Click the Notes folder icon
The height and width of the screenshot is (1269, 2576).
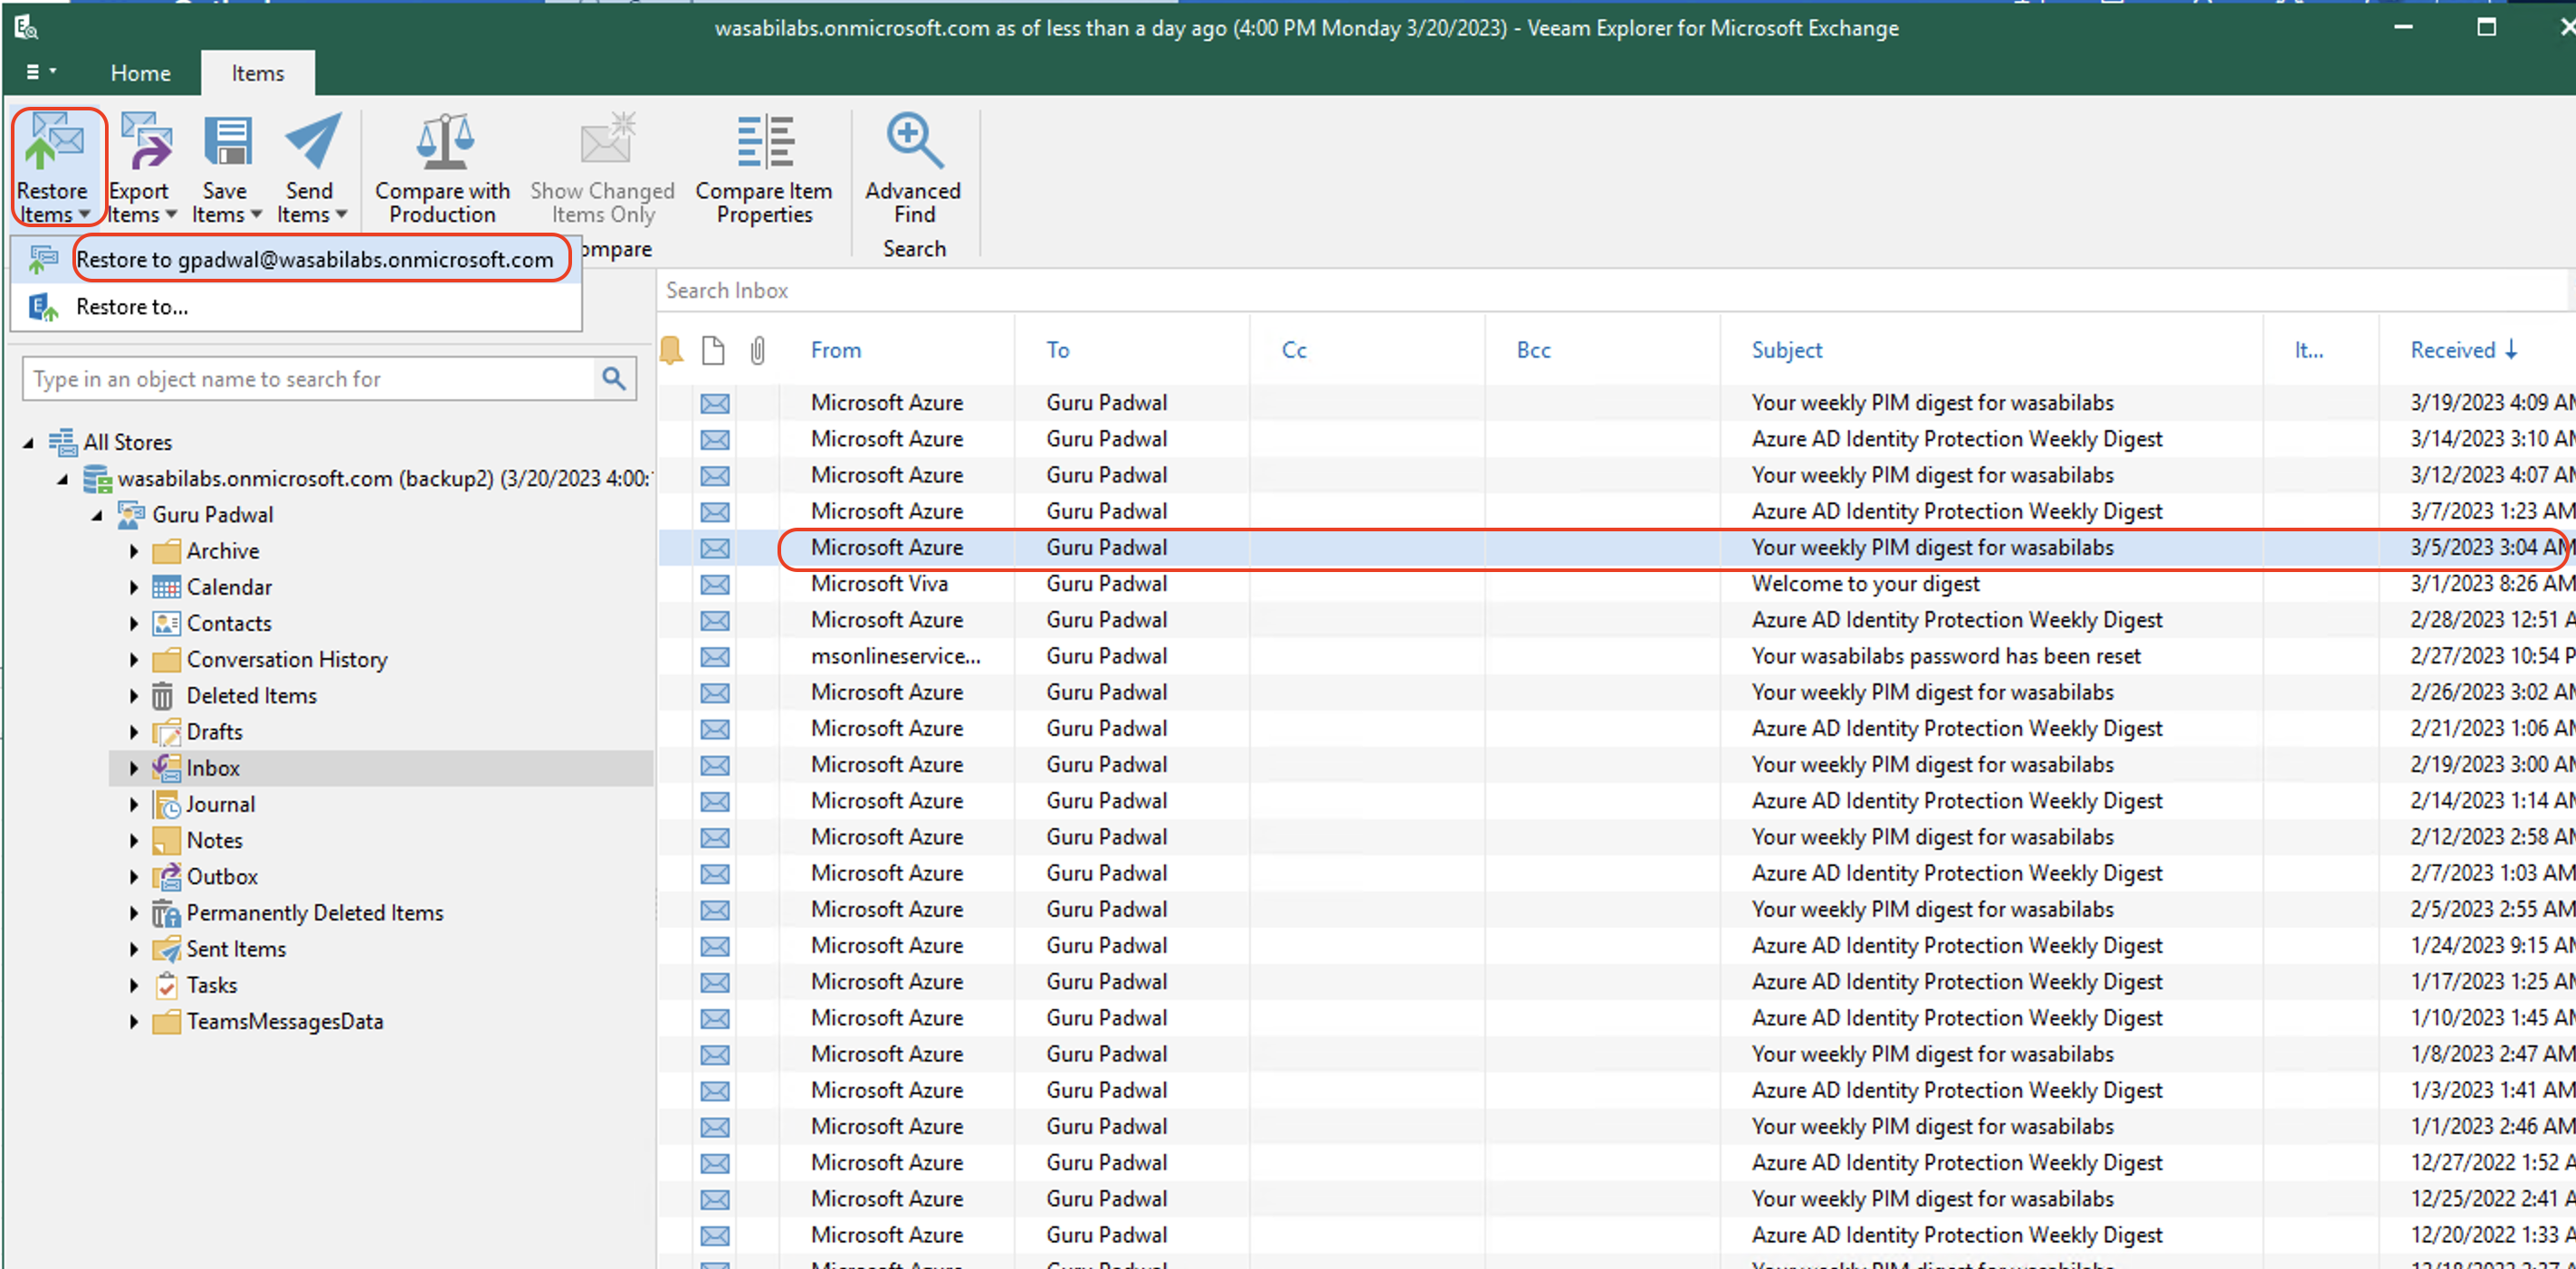(166, 840)
